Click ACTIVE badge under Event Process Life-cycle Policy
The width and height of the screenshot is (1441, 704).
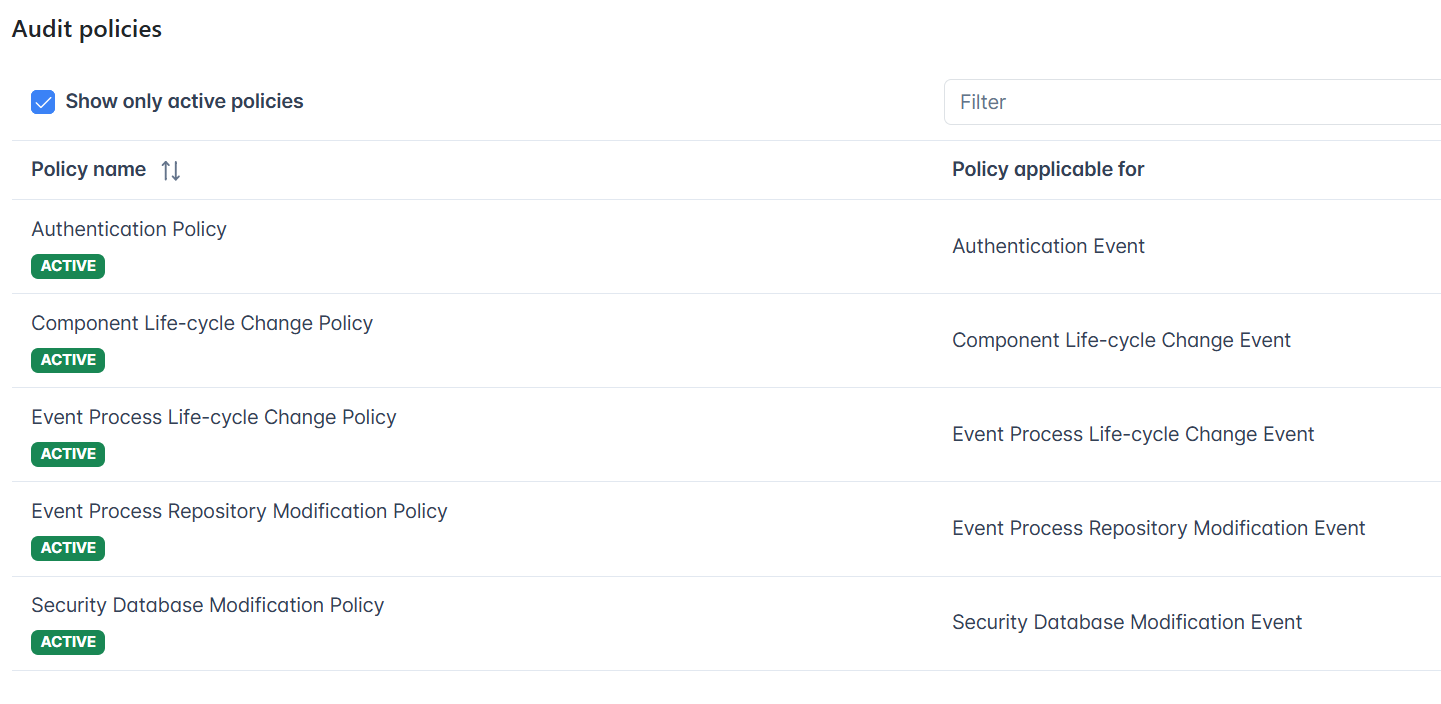pyautogui.click(x=68, y=454)
